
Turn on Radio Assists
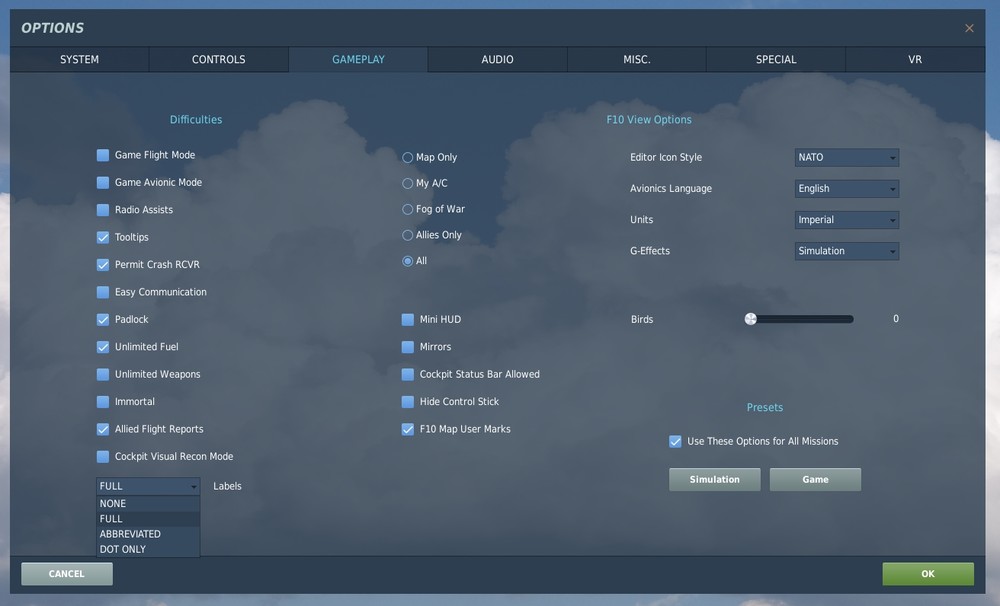pyautogui.click(x=103, y=210)
